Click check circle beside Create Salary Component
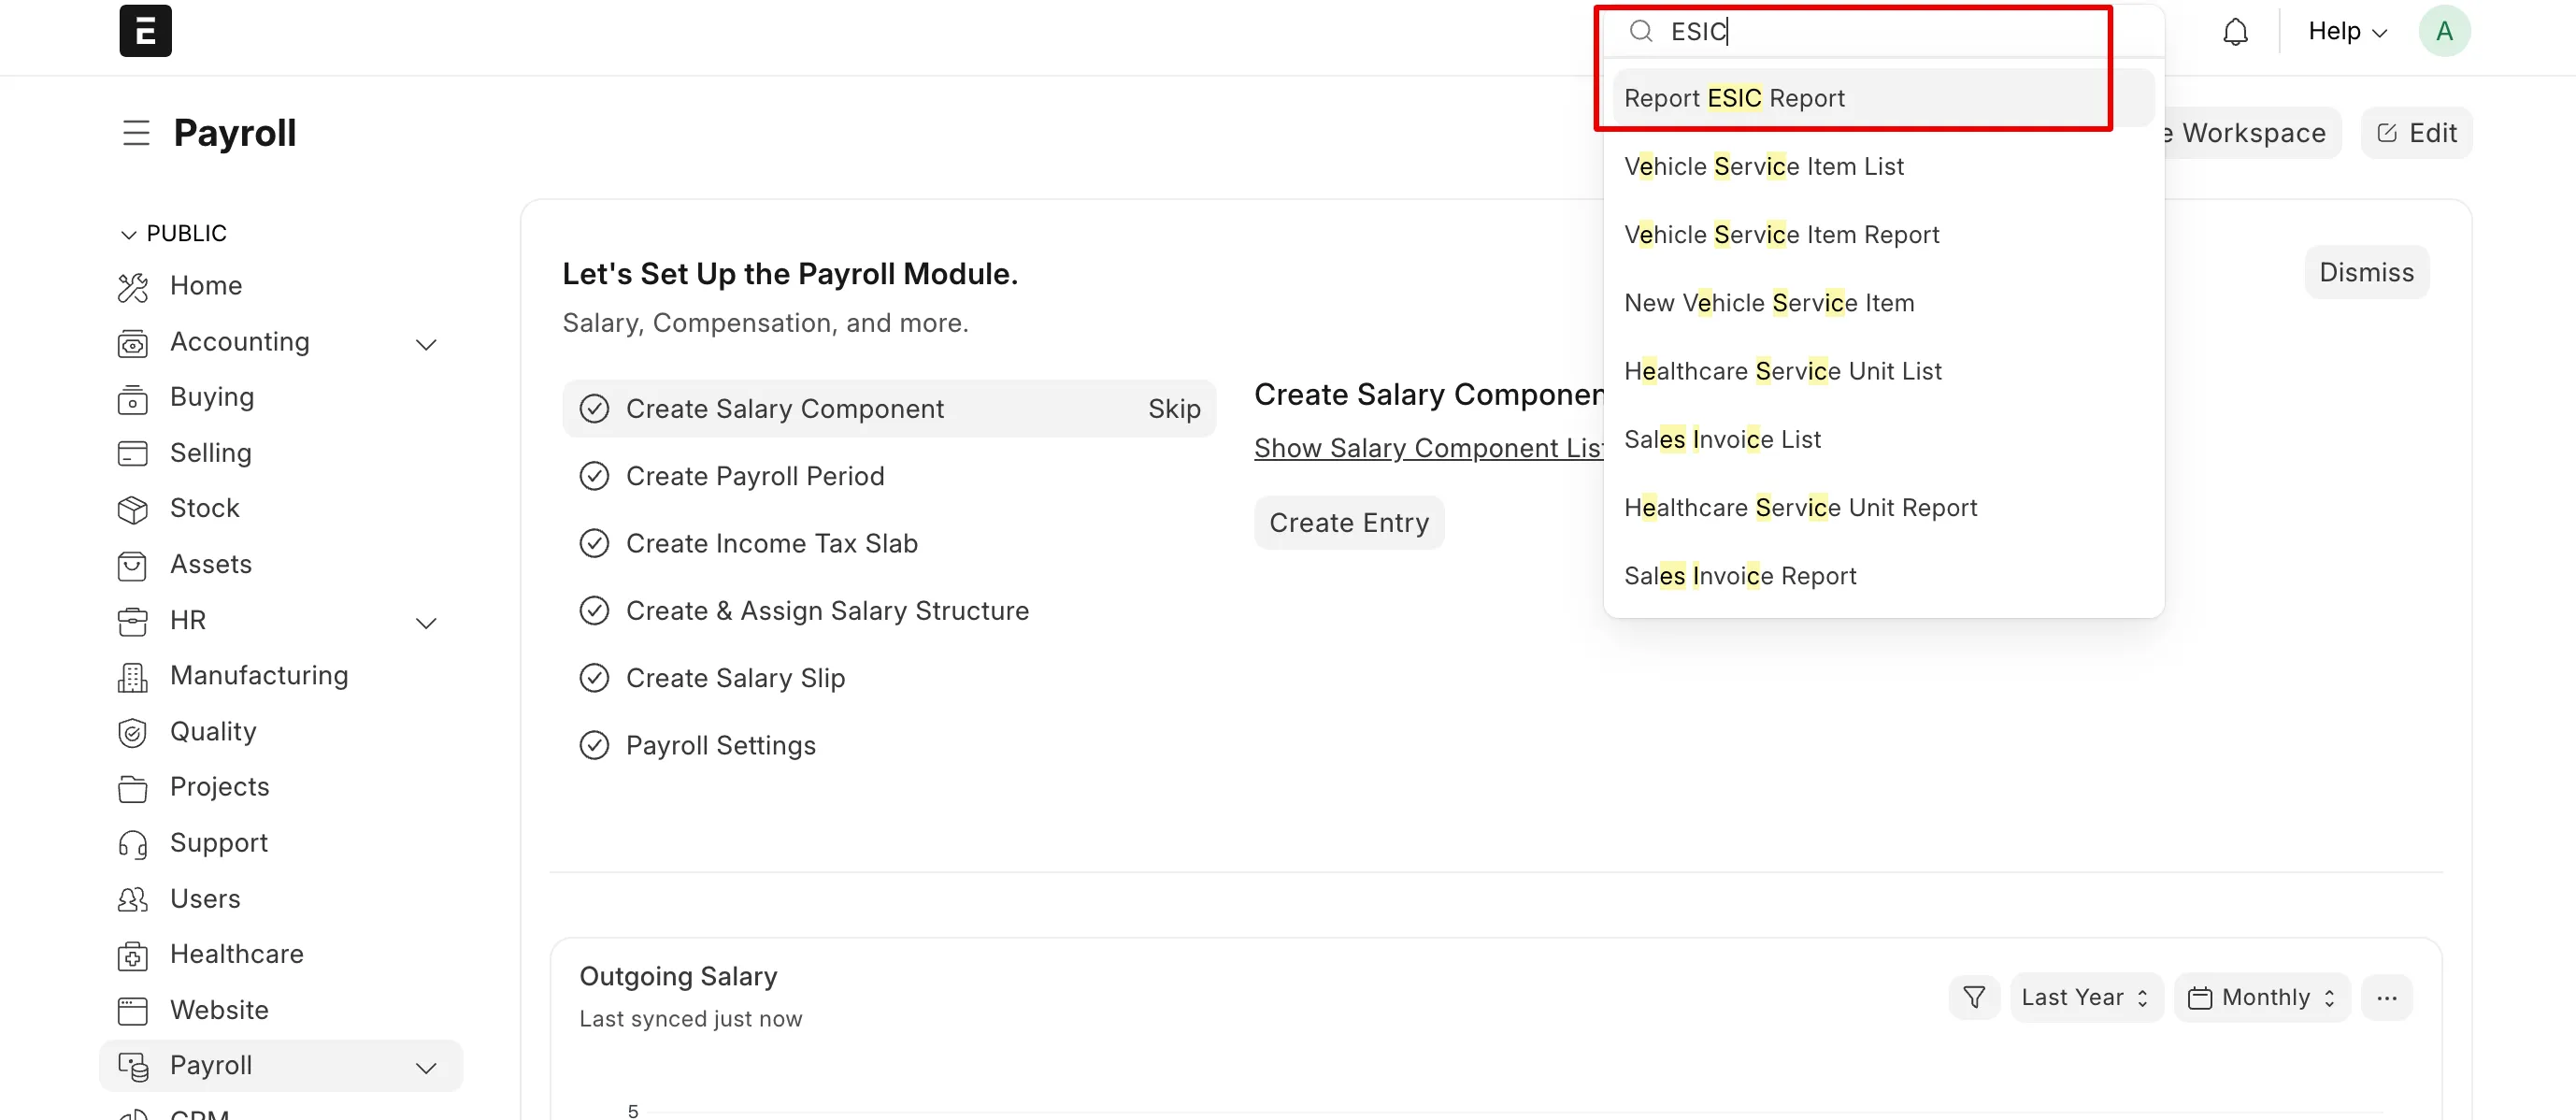 [x=594, y=408]
